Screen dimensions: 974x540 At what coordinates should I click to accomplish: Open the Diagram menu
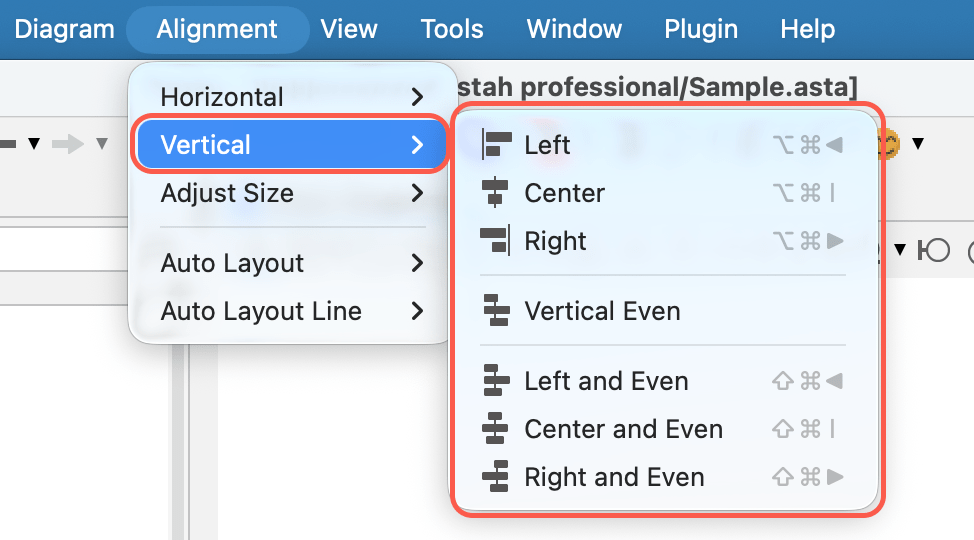click(x=65, y=29)
